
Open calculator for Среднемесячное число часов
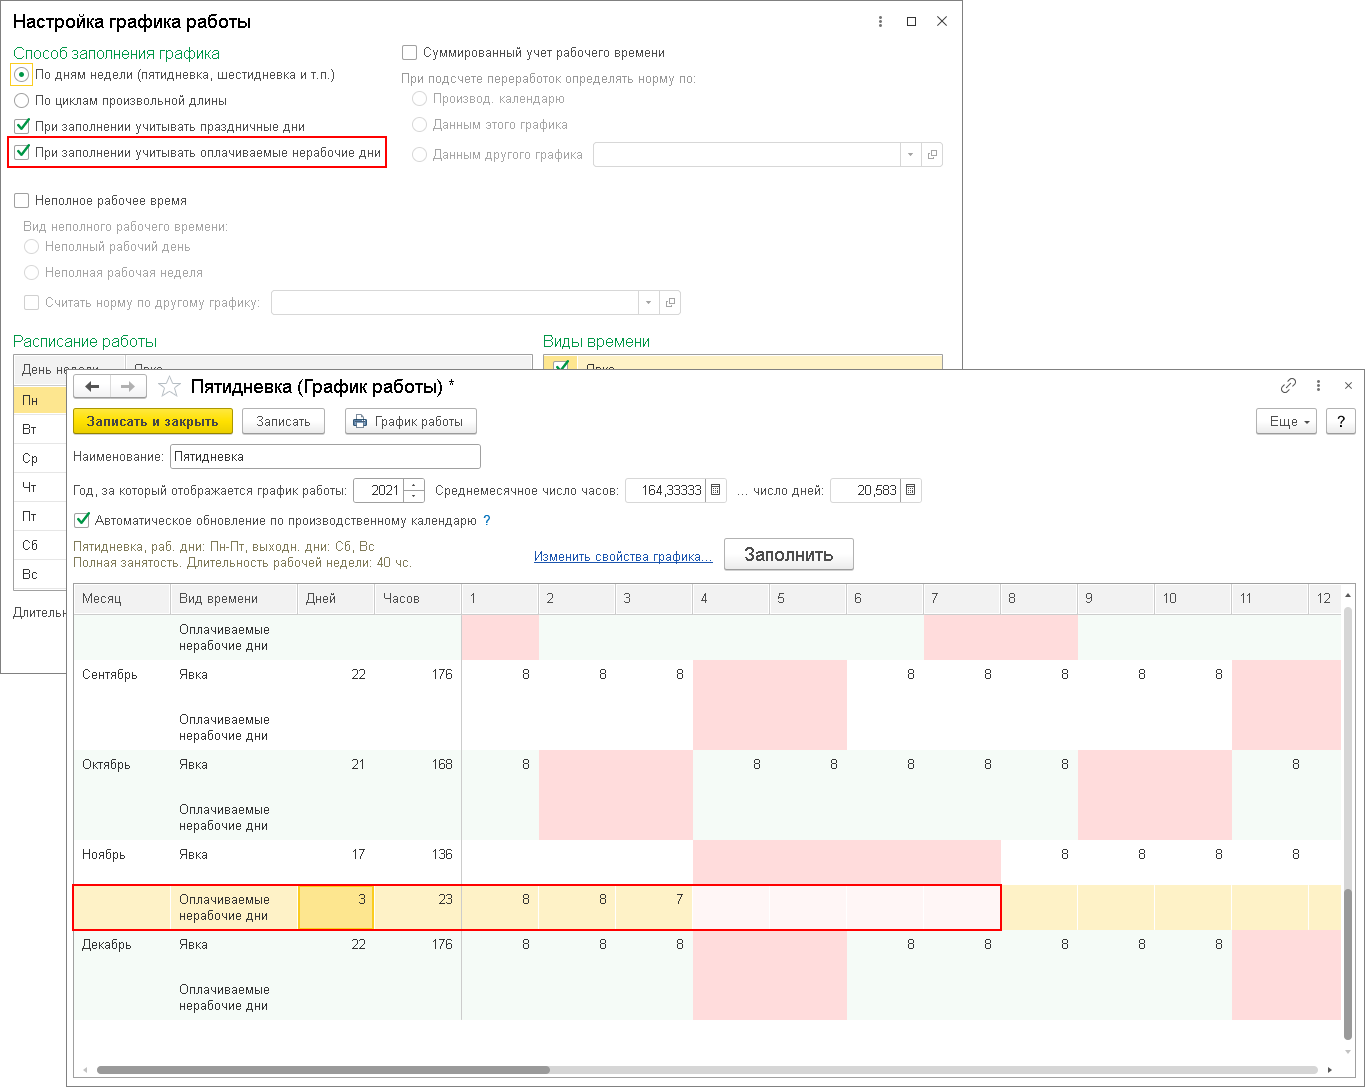(716, 491)
